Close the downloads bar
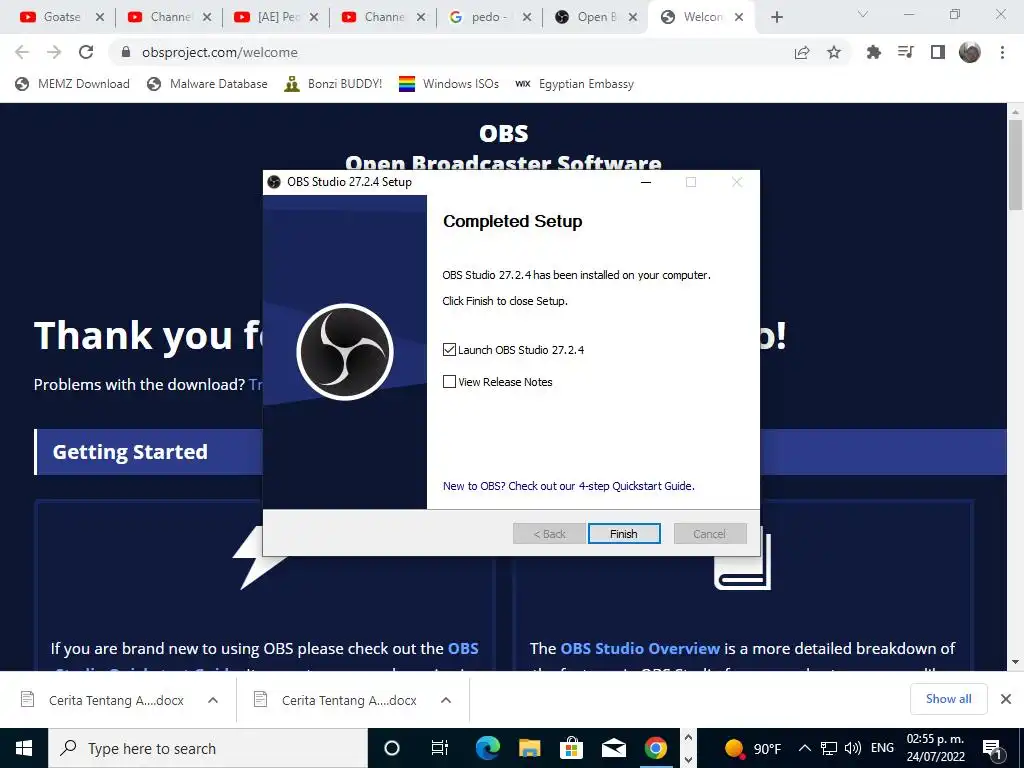1024x768 pixels. tap(1006, 699)
